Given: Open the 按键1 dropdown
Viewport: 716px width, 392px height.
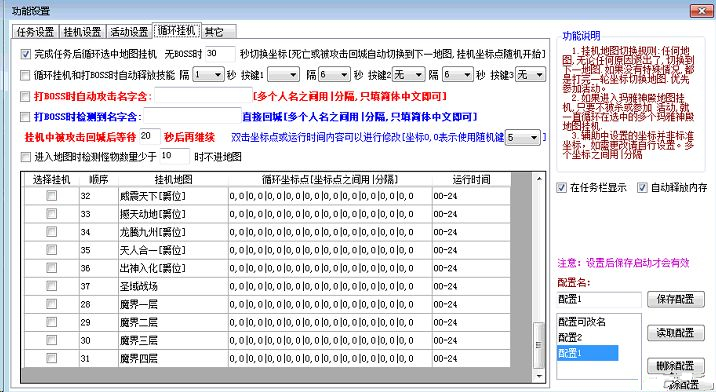Looking at the screenshot, I should [x=284, y=74].
